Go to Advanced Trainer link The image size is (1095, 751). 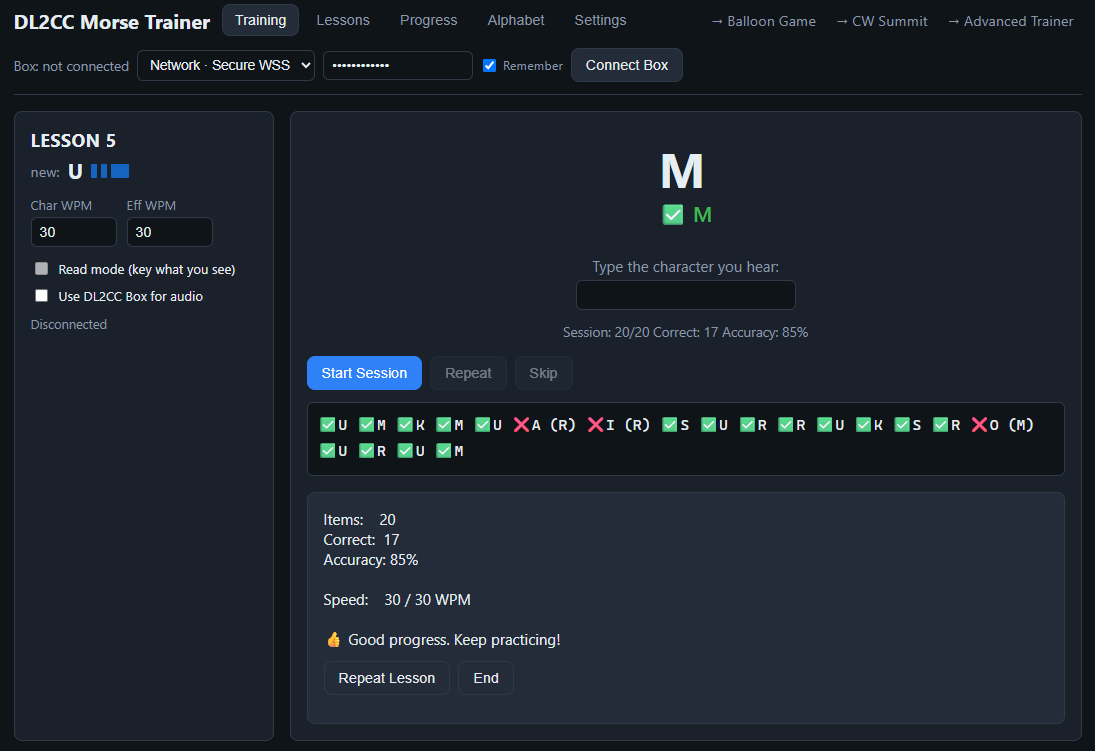pyautogui.click(x=1010, y=22)
